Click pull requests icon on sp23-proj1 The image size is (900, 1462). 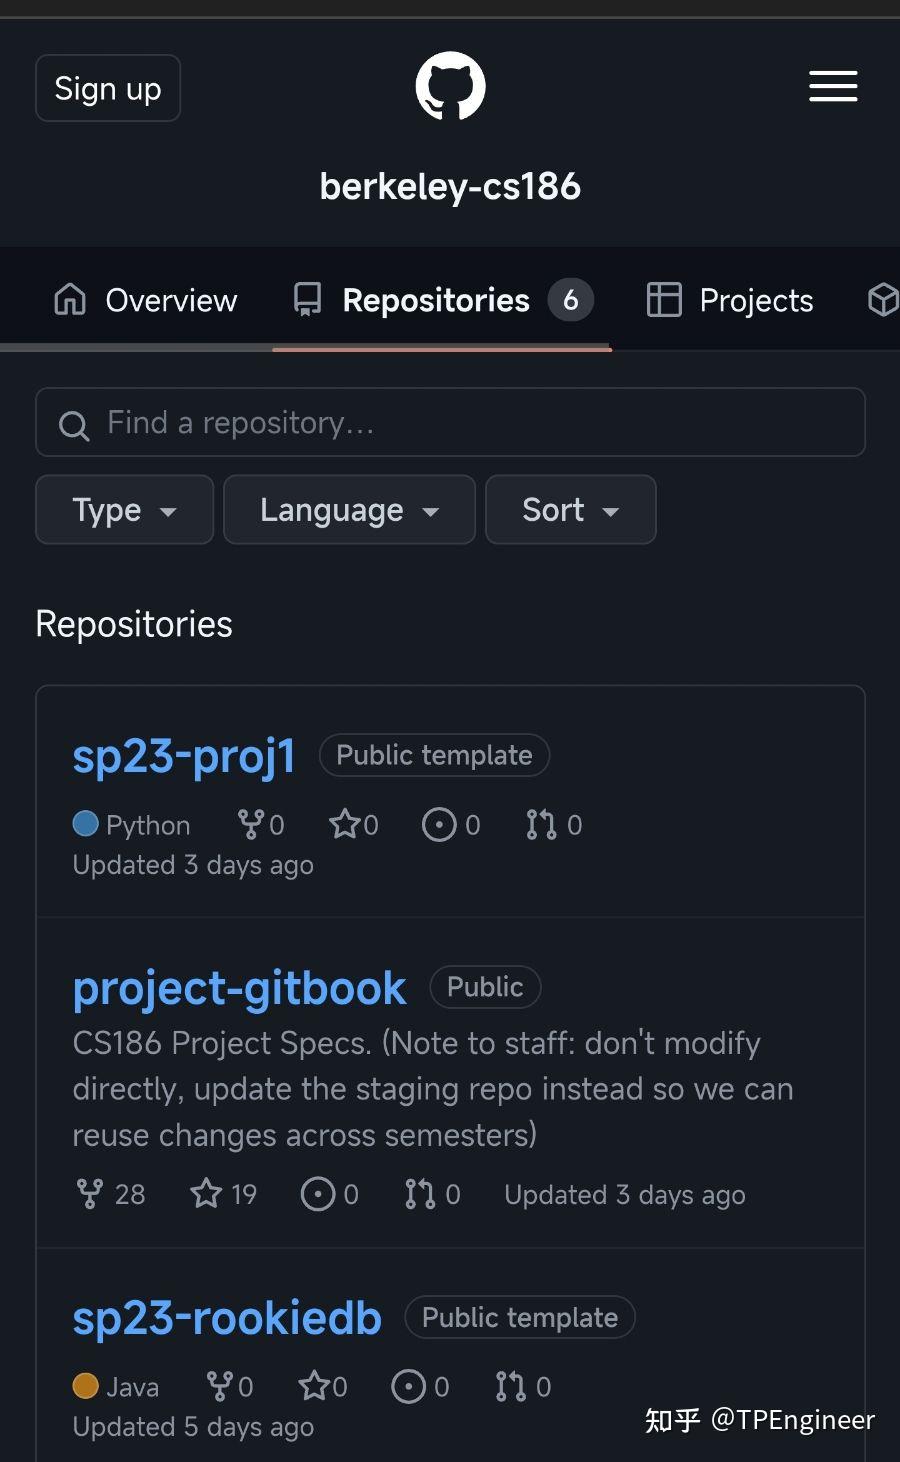coord(541,825)
